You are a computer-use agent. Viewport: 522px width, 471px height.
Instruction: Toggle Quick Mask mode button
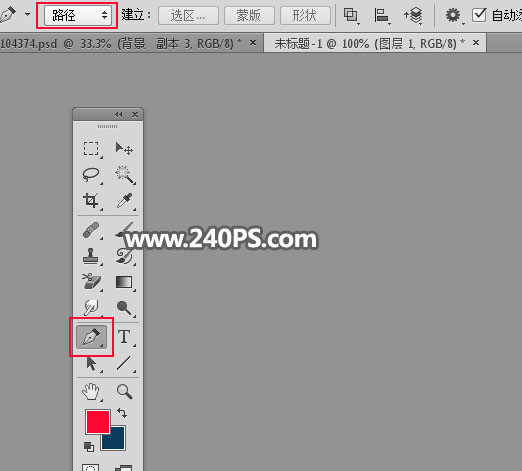(x=90, y=467)
